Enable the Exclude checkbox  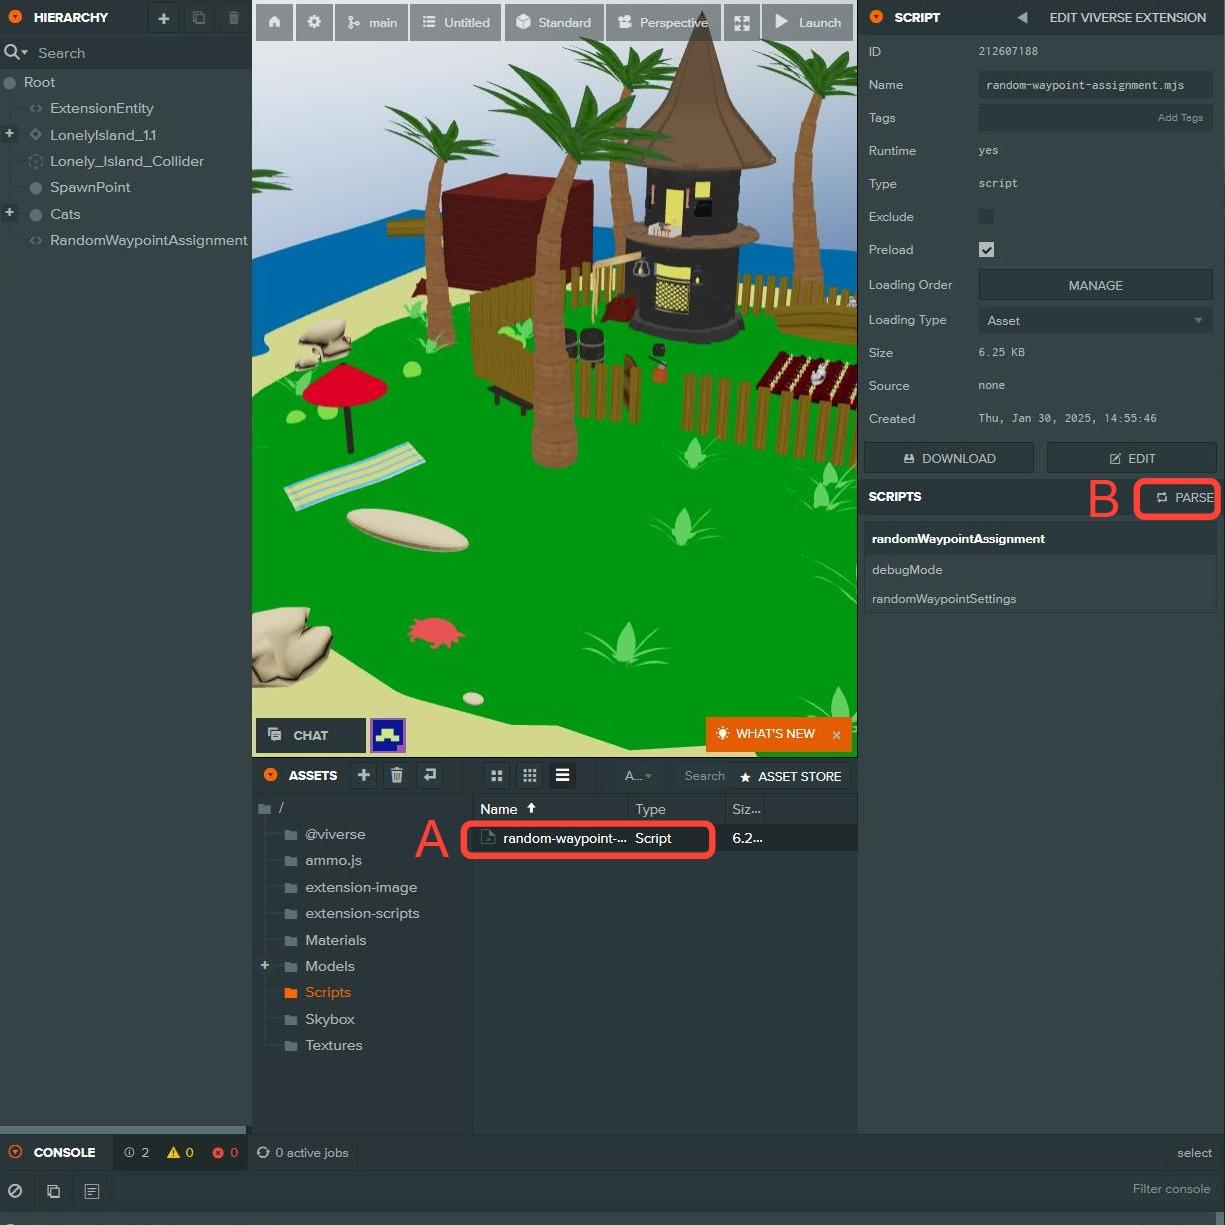tap(986, 217)
